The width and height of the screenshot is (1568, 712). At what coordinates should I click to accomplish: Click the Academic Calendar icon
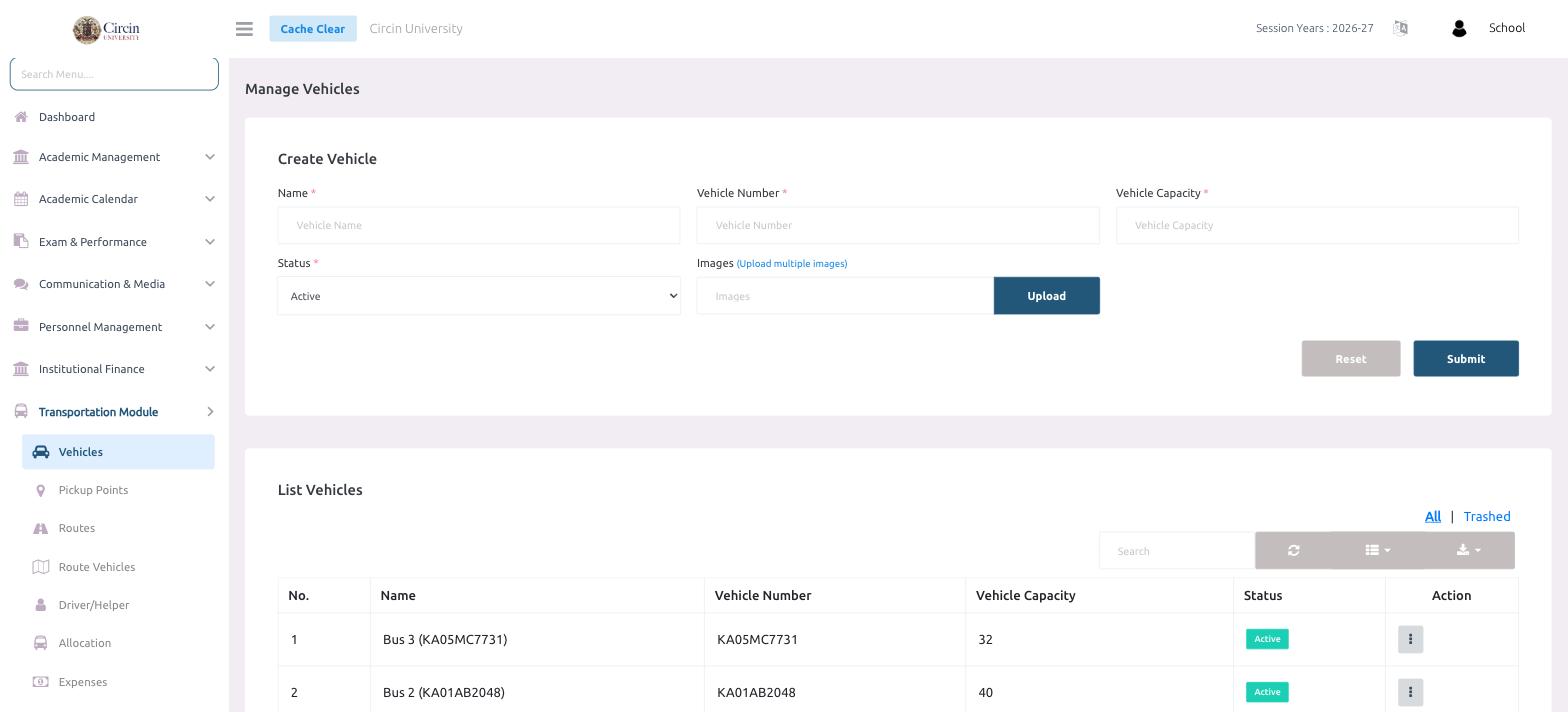[21, 199]
